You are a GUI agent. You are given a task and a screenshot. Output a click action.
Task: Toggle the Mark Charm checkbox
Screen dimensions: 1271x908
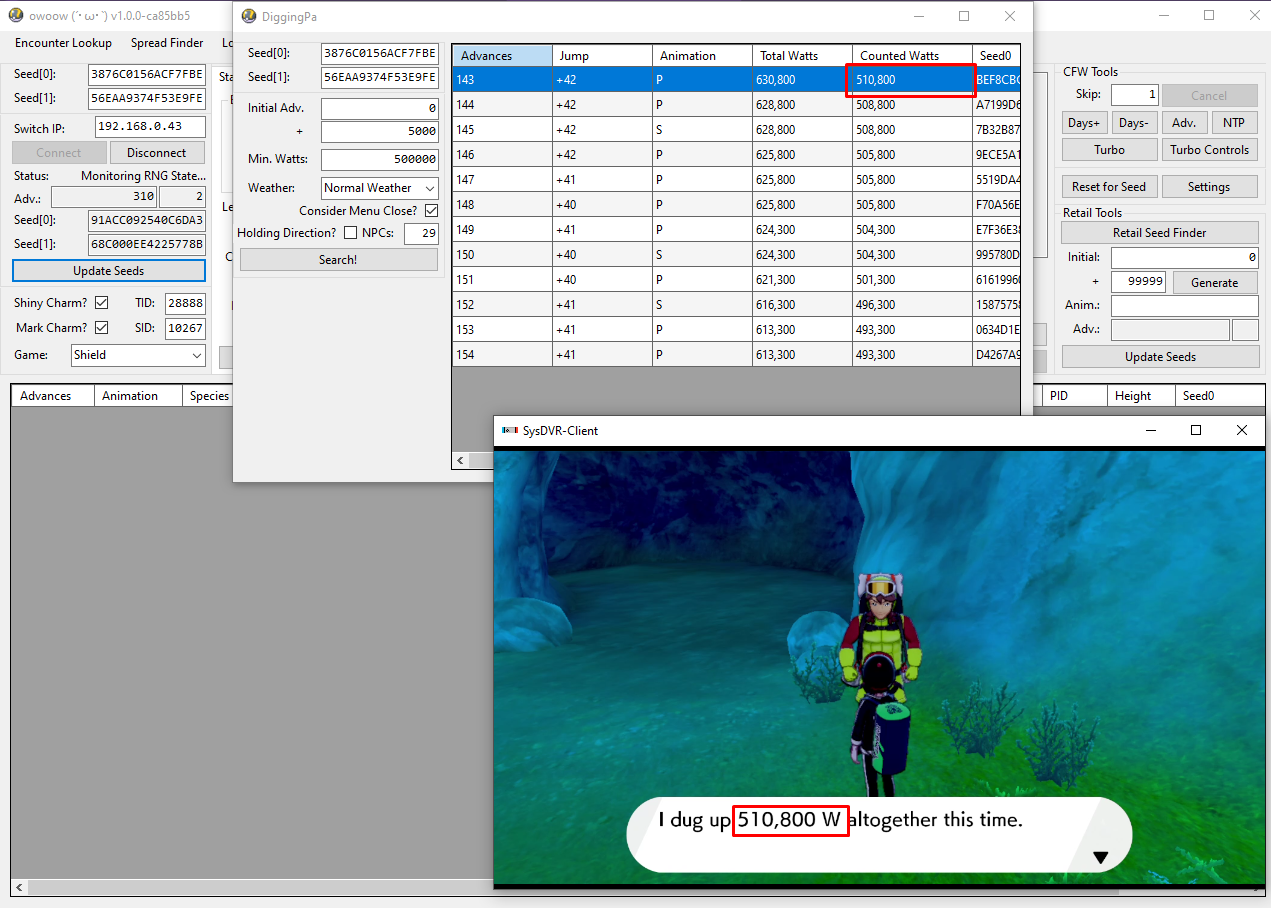[101, 327]
